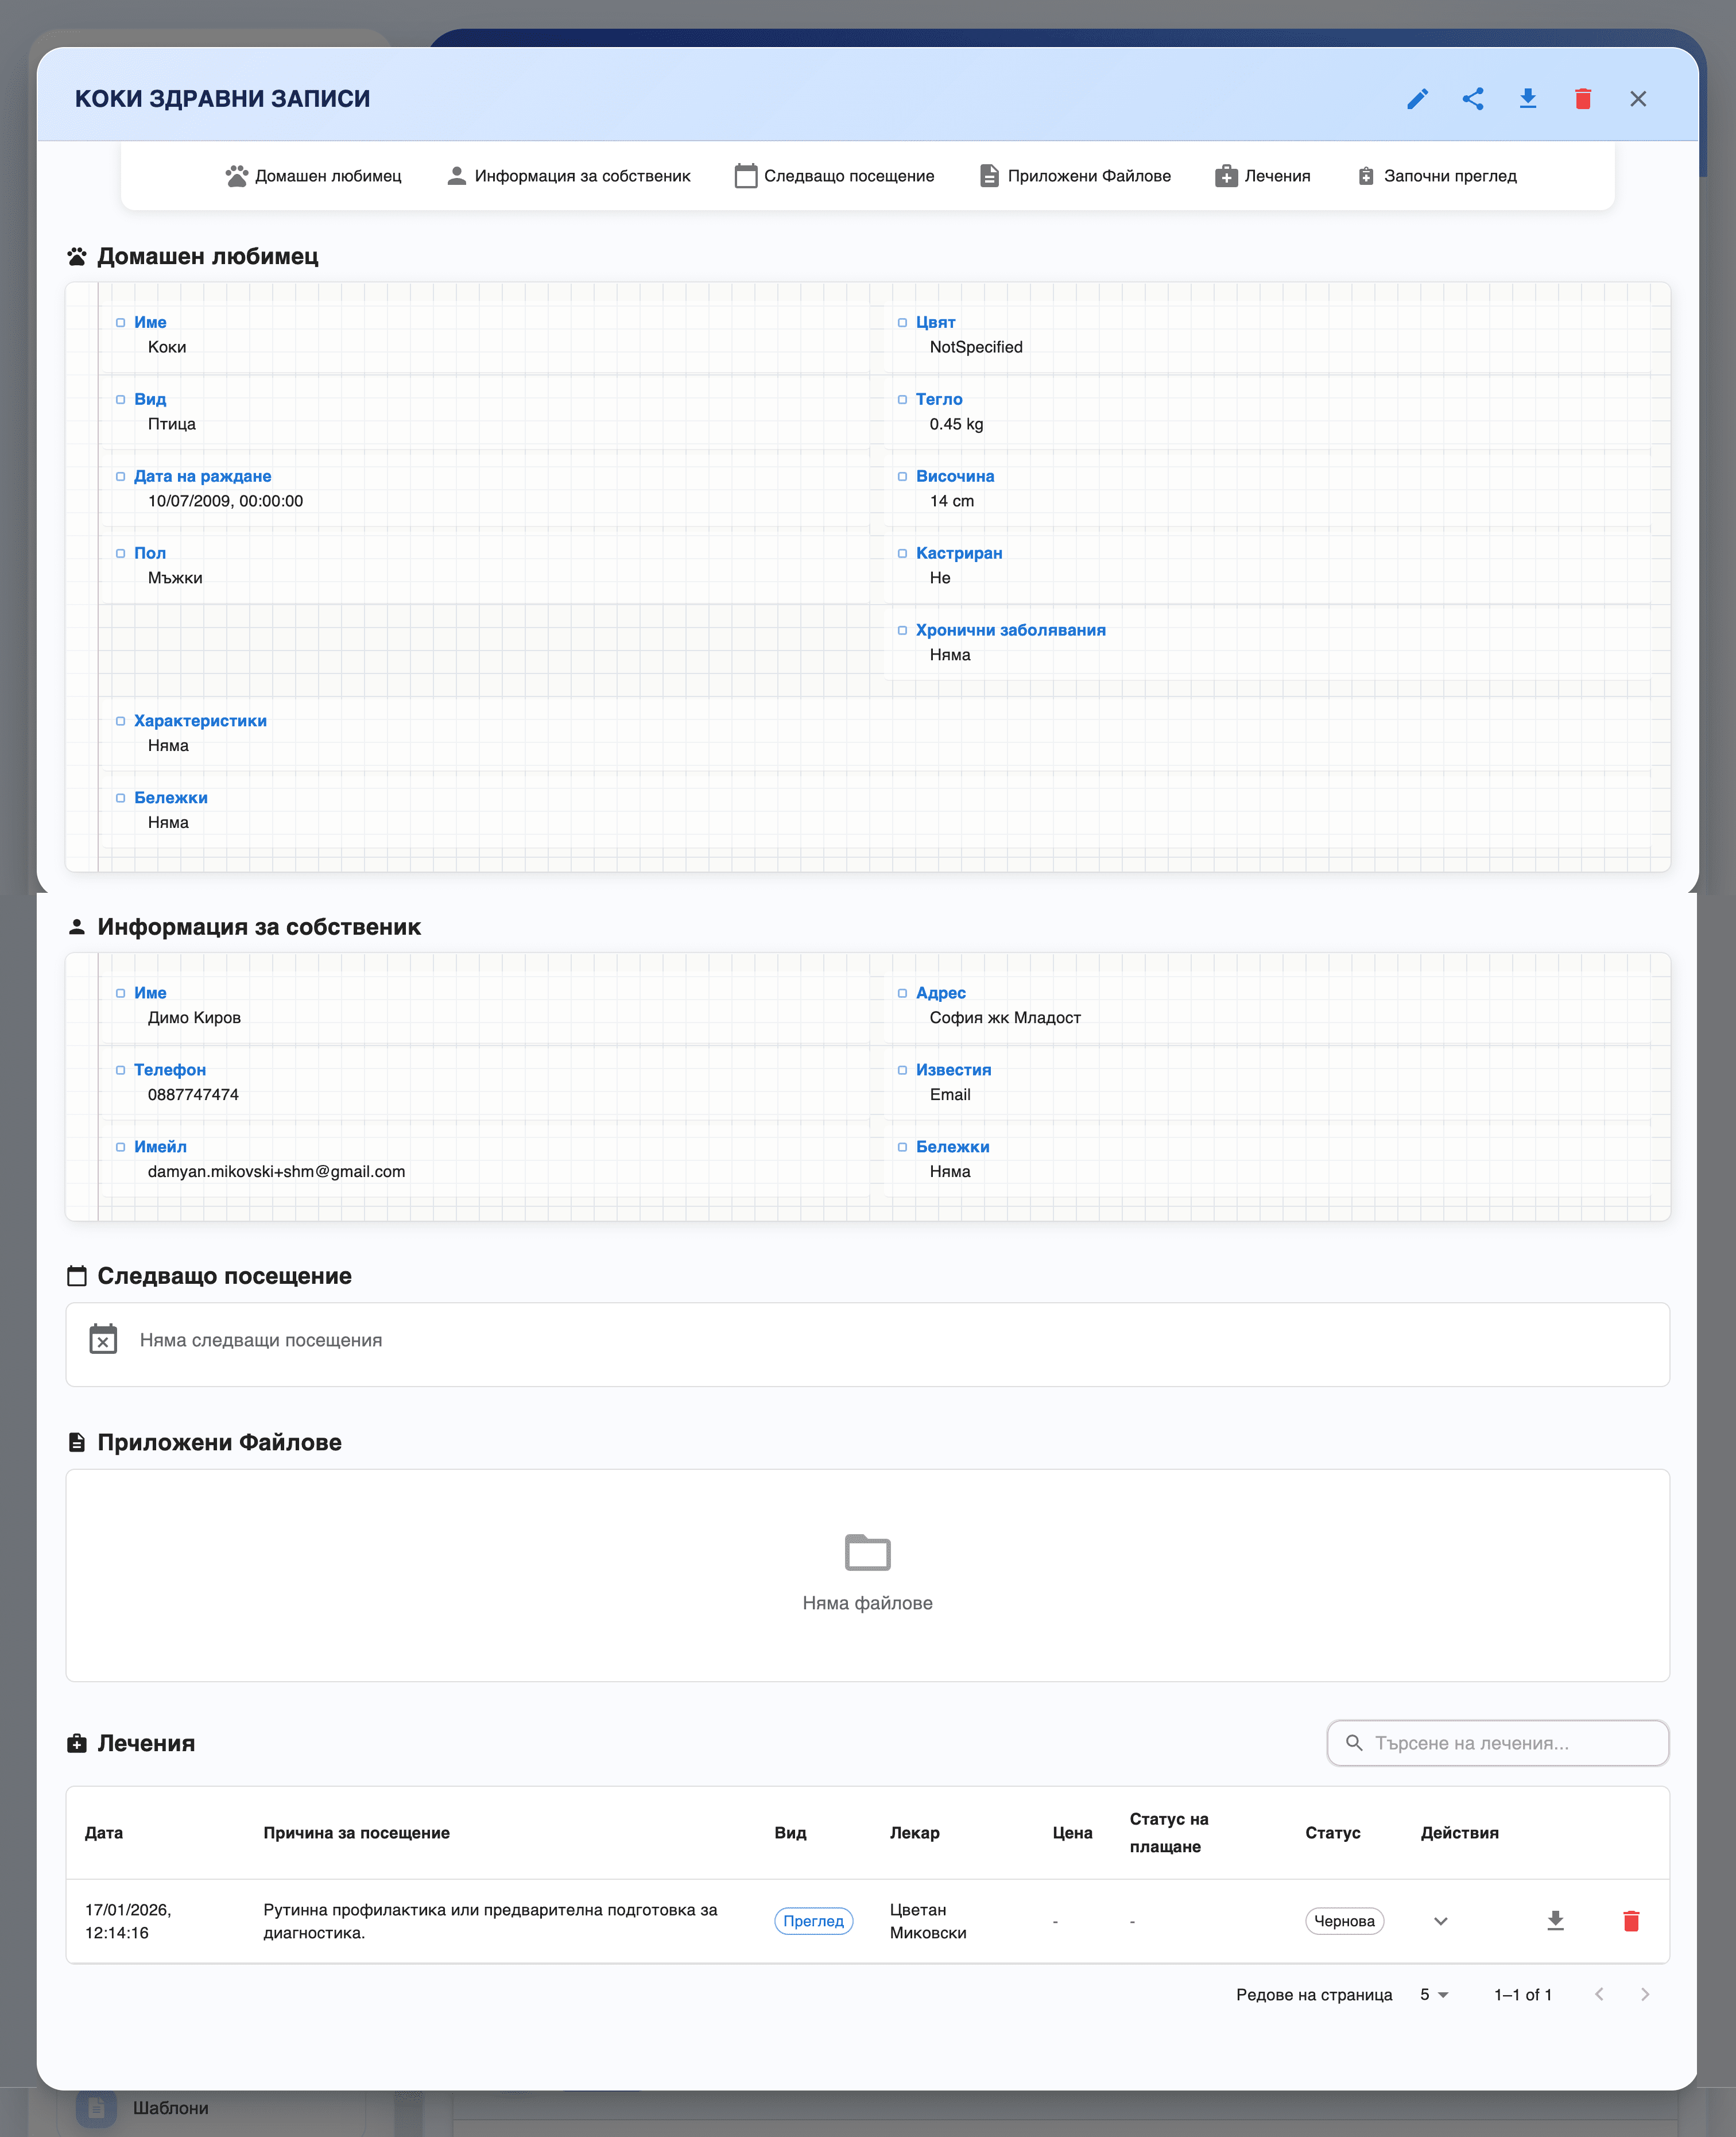Go to previous page of treatments
The height and width of the screenshot is (2137, 1736).
(1599, 1994)
